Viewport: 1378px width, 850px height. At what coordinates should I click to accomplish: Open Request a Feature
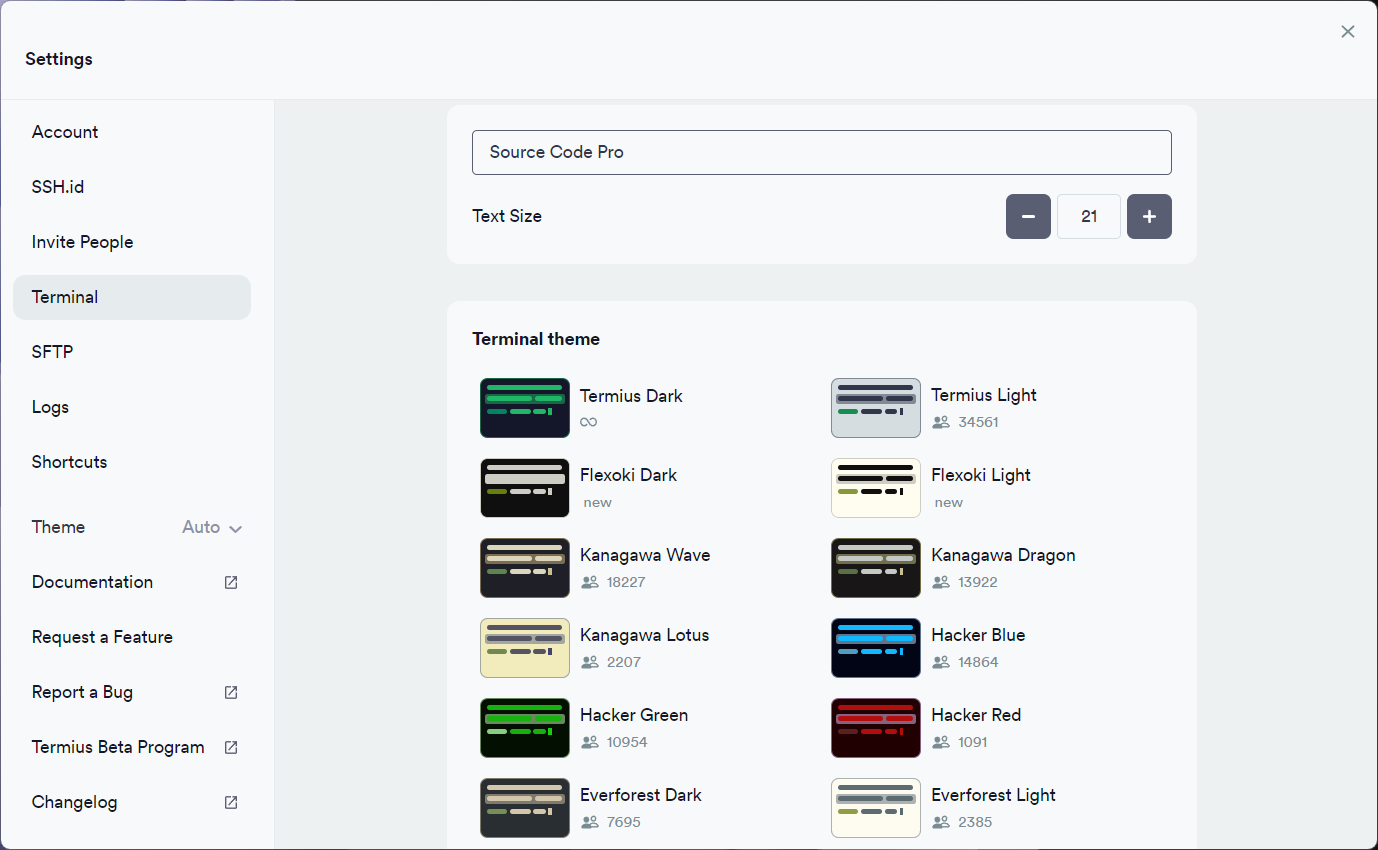click(132, 637)
